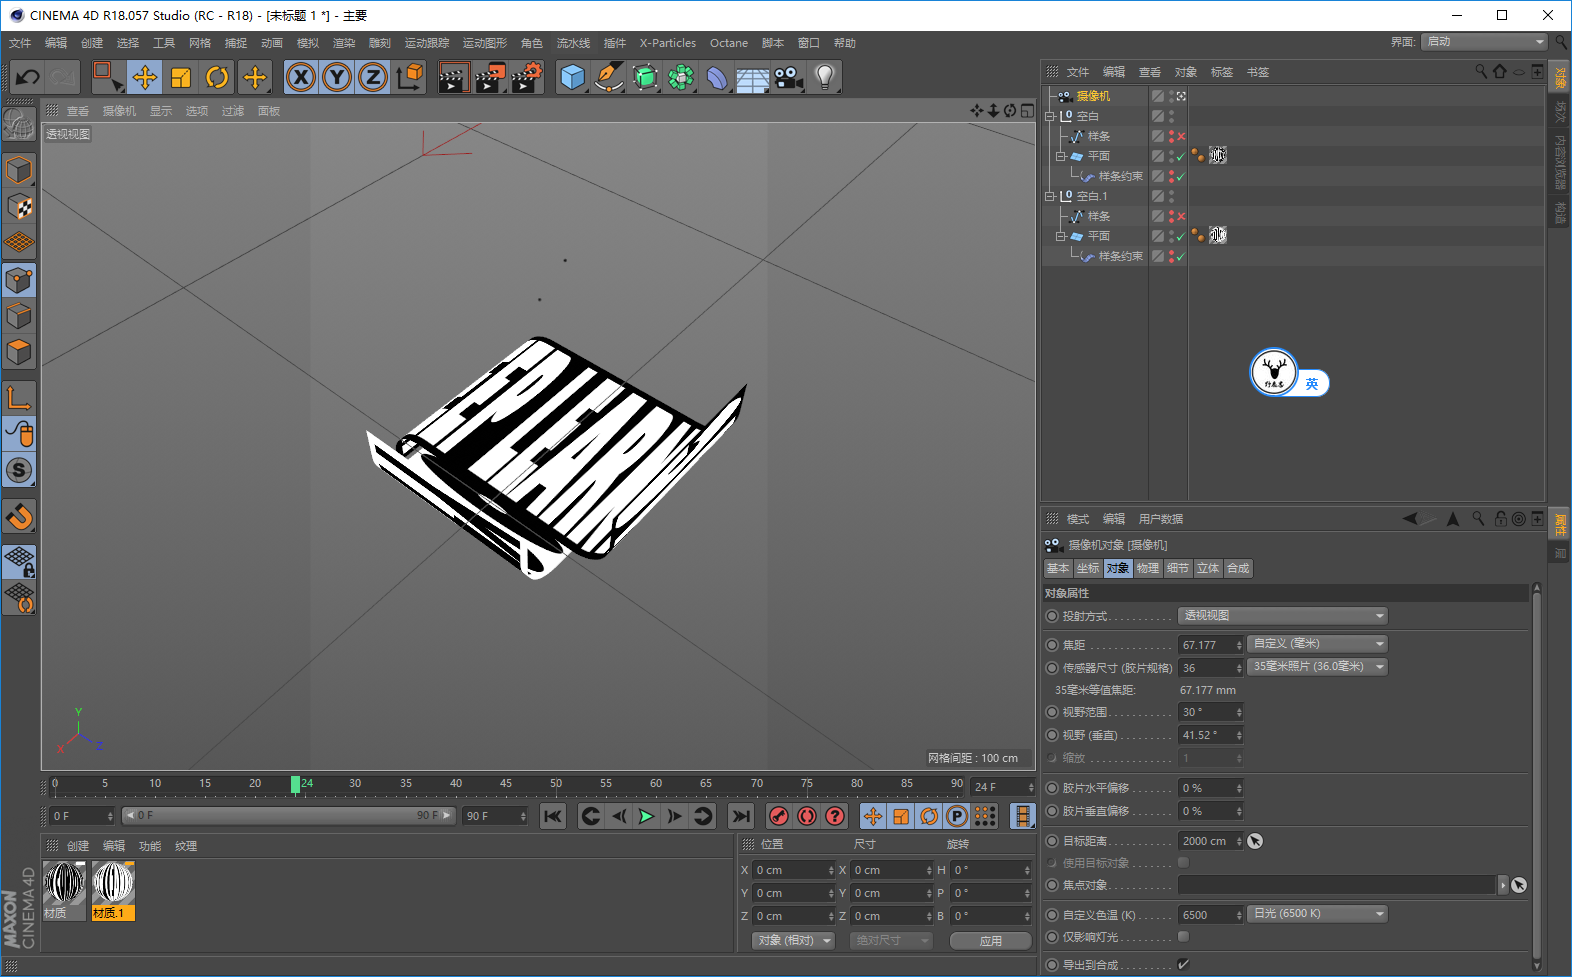Viewport: 1572px width, 977px height.
Task: Add a Camera object icon
Action: (789, 77)
